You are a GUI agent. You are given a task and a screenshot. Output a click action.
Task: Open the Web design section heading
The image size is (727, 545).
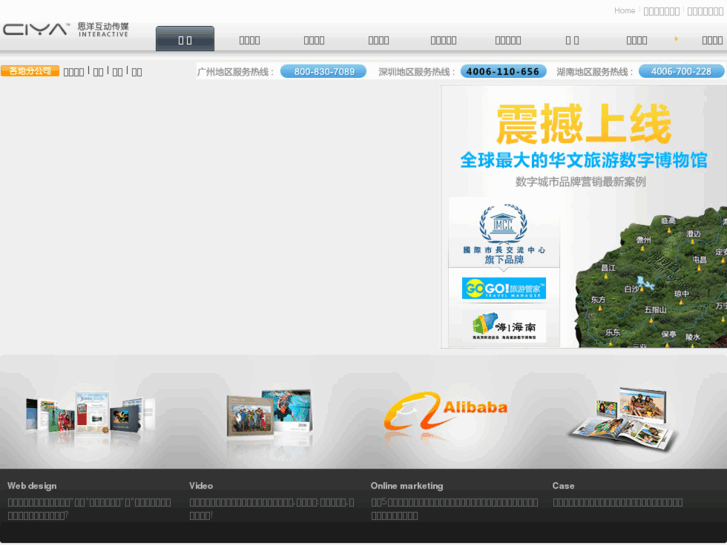(x=32, y=486)
